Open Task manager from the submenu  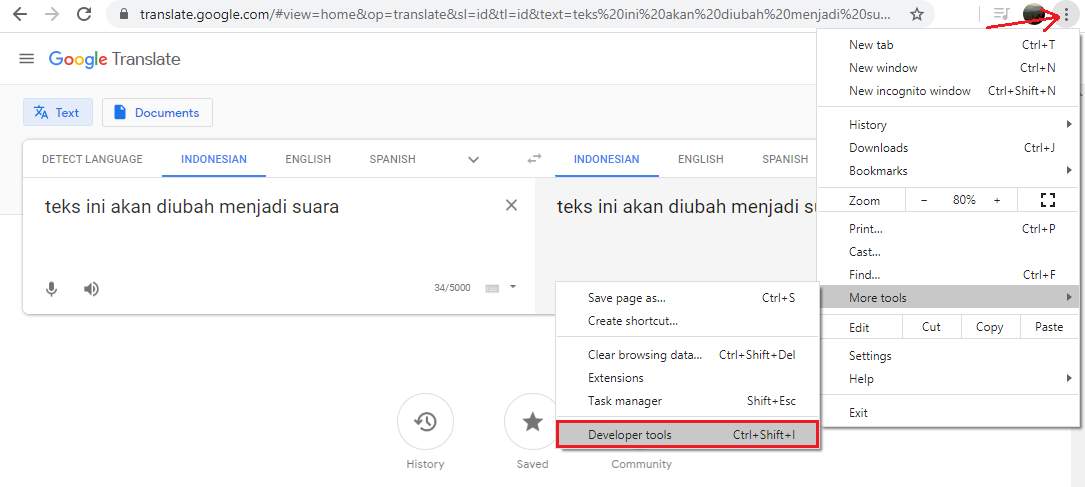click(688, 401)
